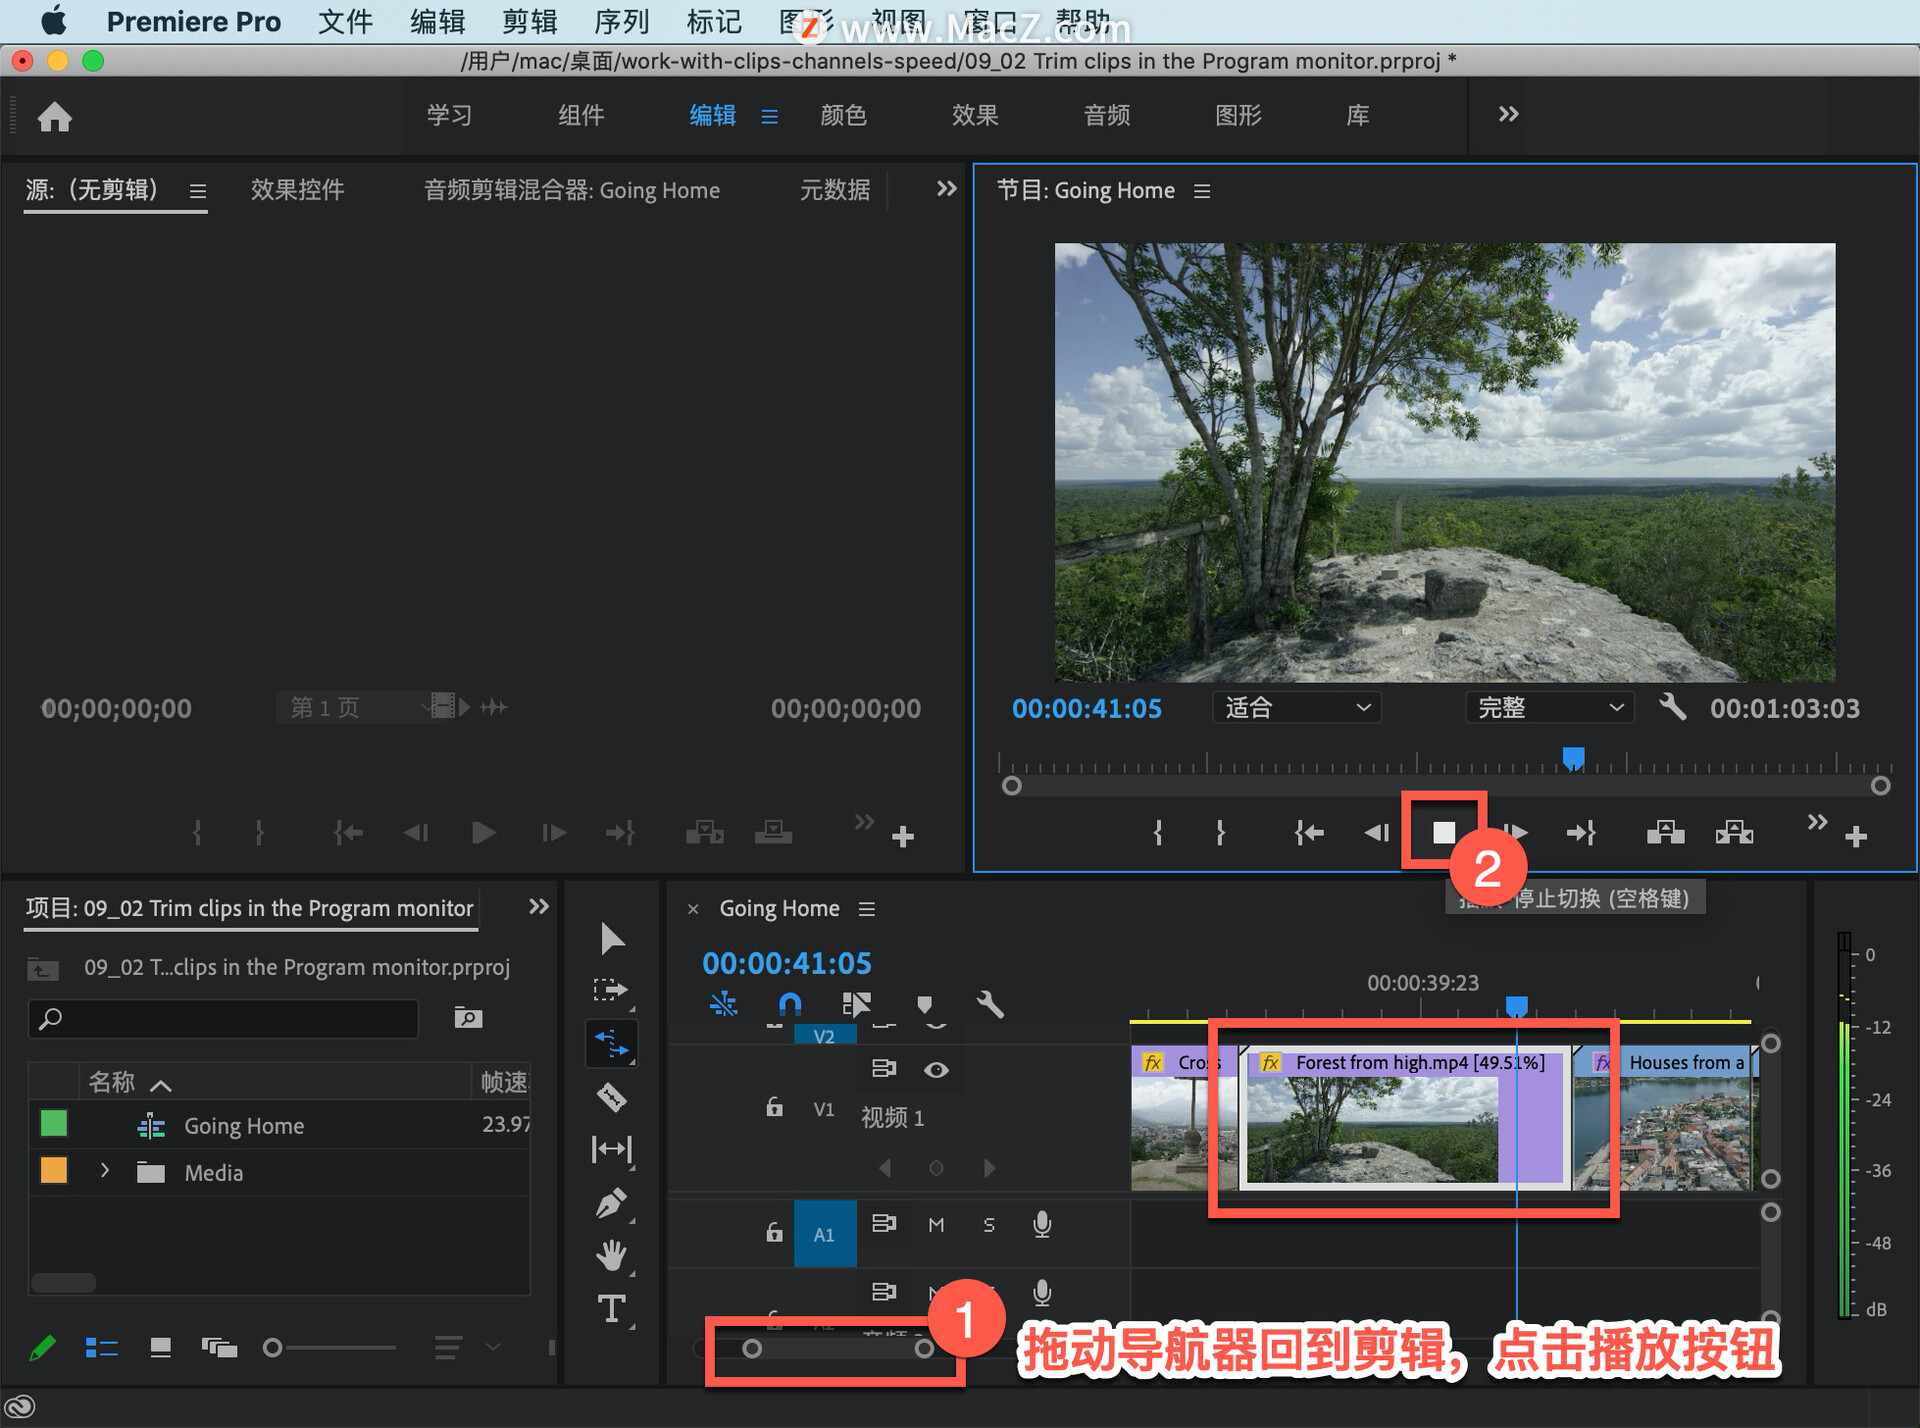Select the Type tool
1920x1428 pixels.
(x=611, y=1309)
